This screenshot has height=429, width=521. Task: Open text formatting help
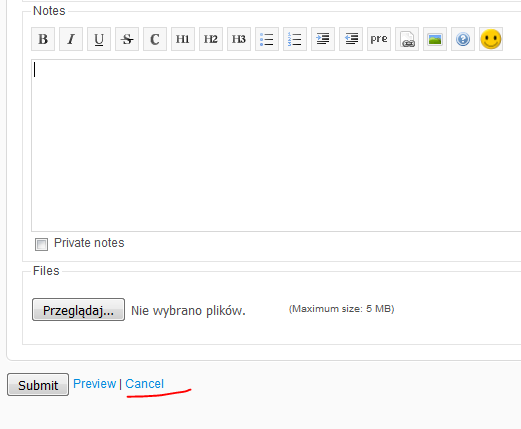click(463, 39)
